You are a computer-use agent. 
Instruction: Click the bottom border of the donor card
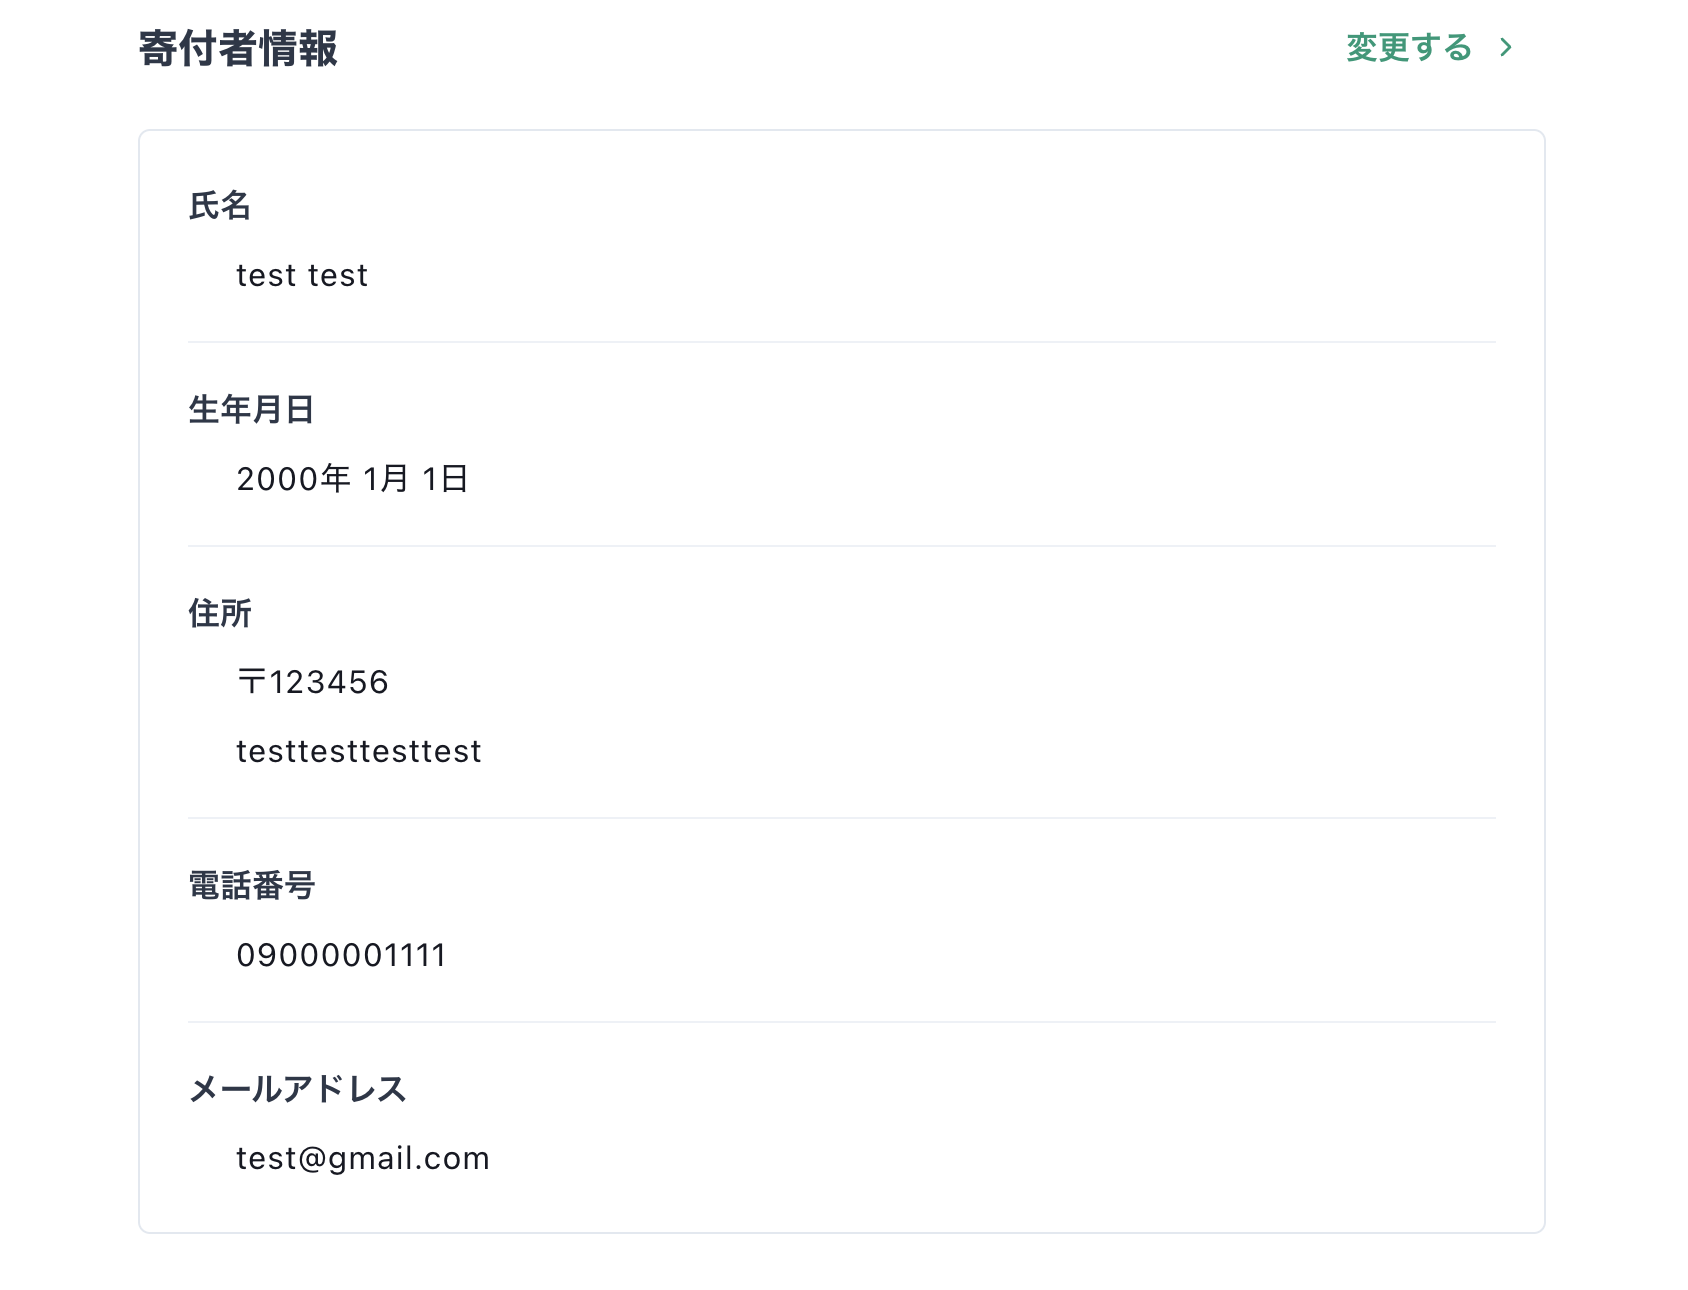pyautogui.click(x=842, y=1232)
